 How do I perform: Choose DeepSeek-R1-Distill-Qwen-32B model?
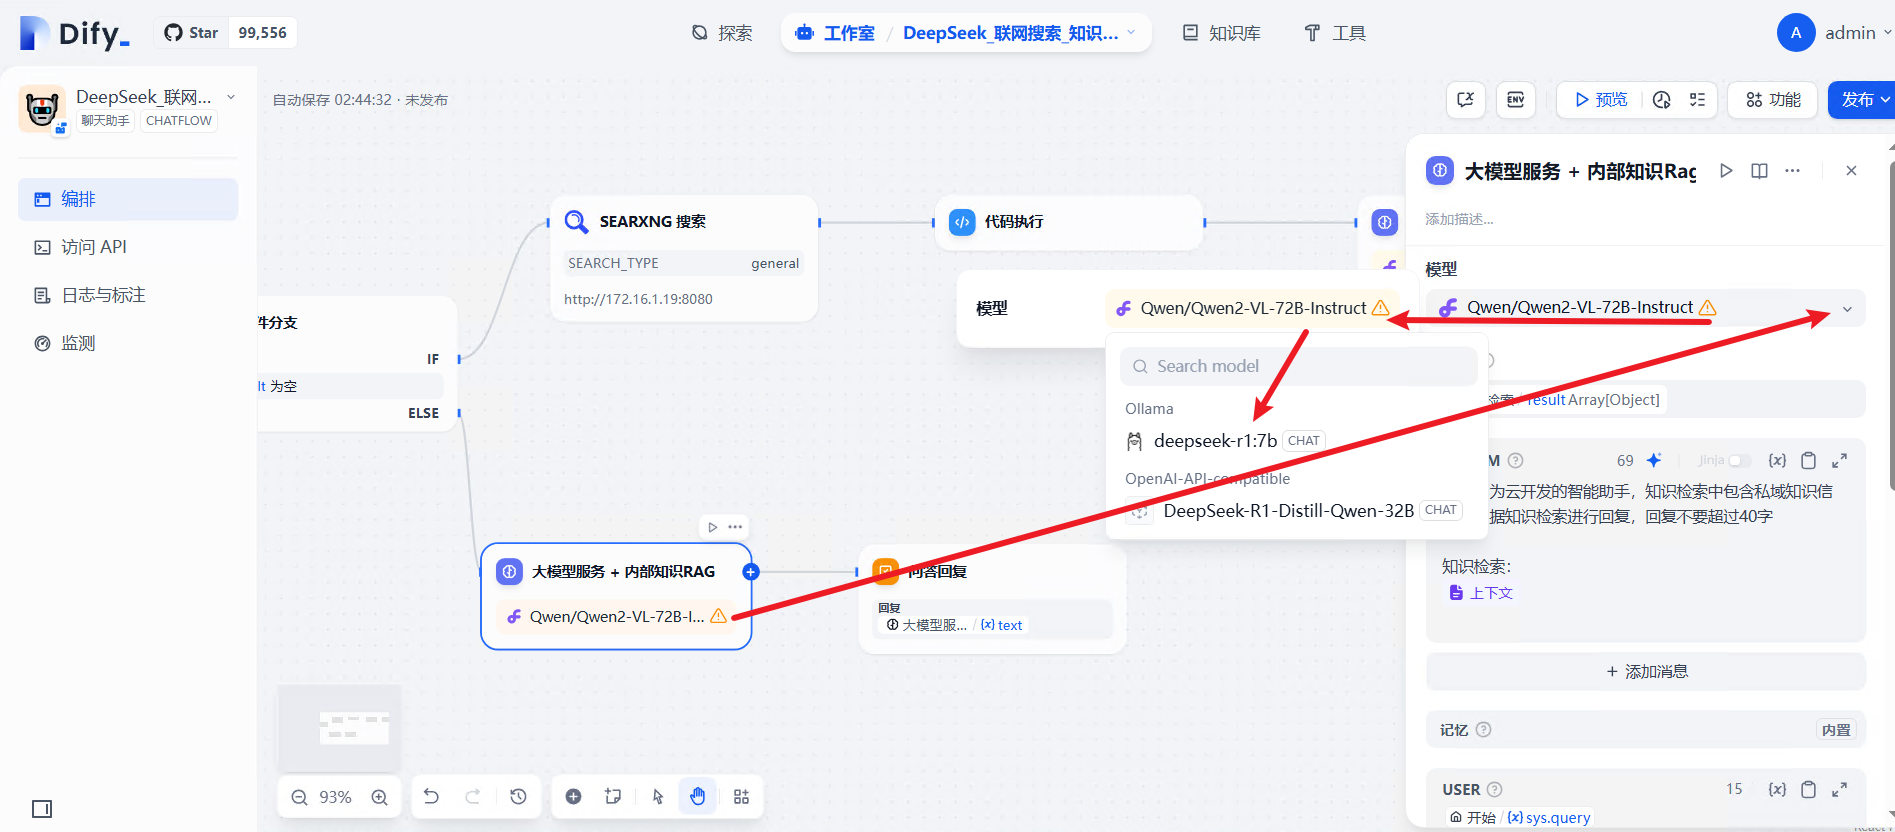coord(1296,511)
